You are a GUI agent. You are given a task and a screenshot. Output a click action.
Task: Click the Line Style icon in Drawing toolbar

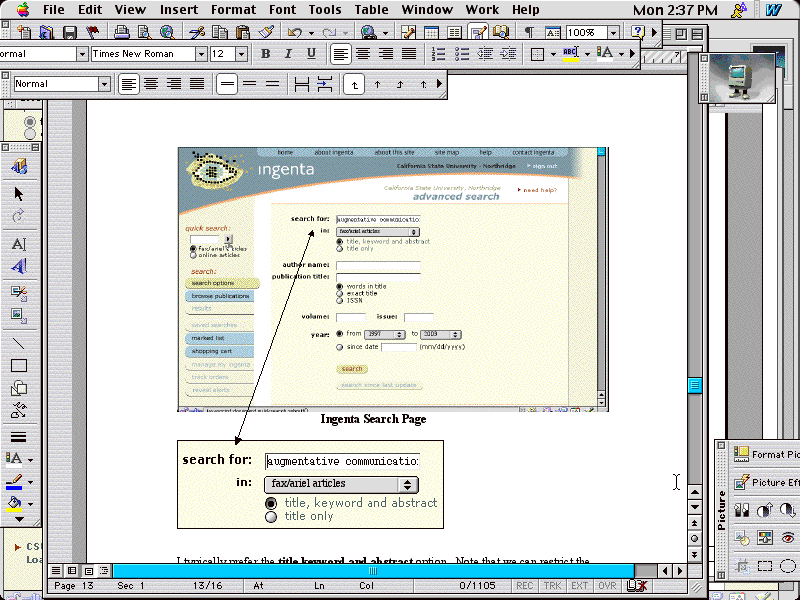19,437
